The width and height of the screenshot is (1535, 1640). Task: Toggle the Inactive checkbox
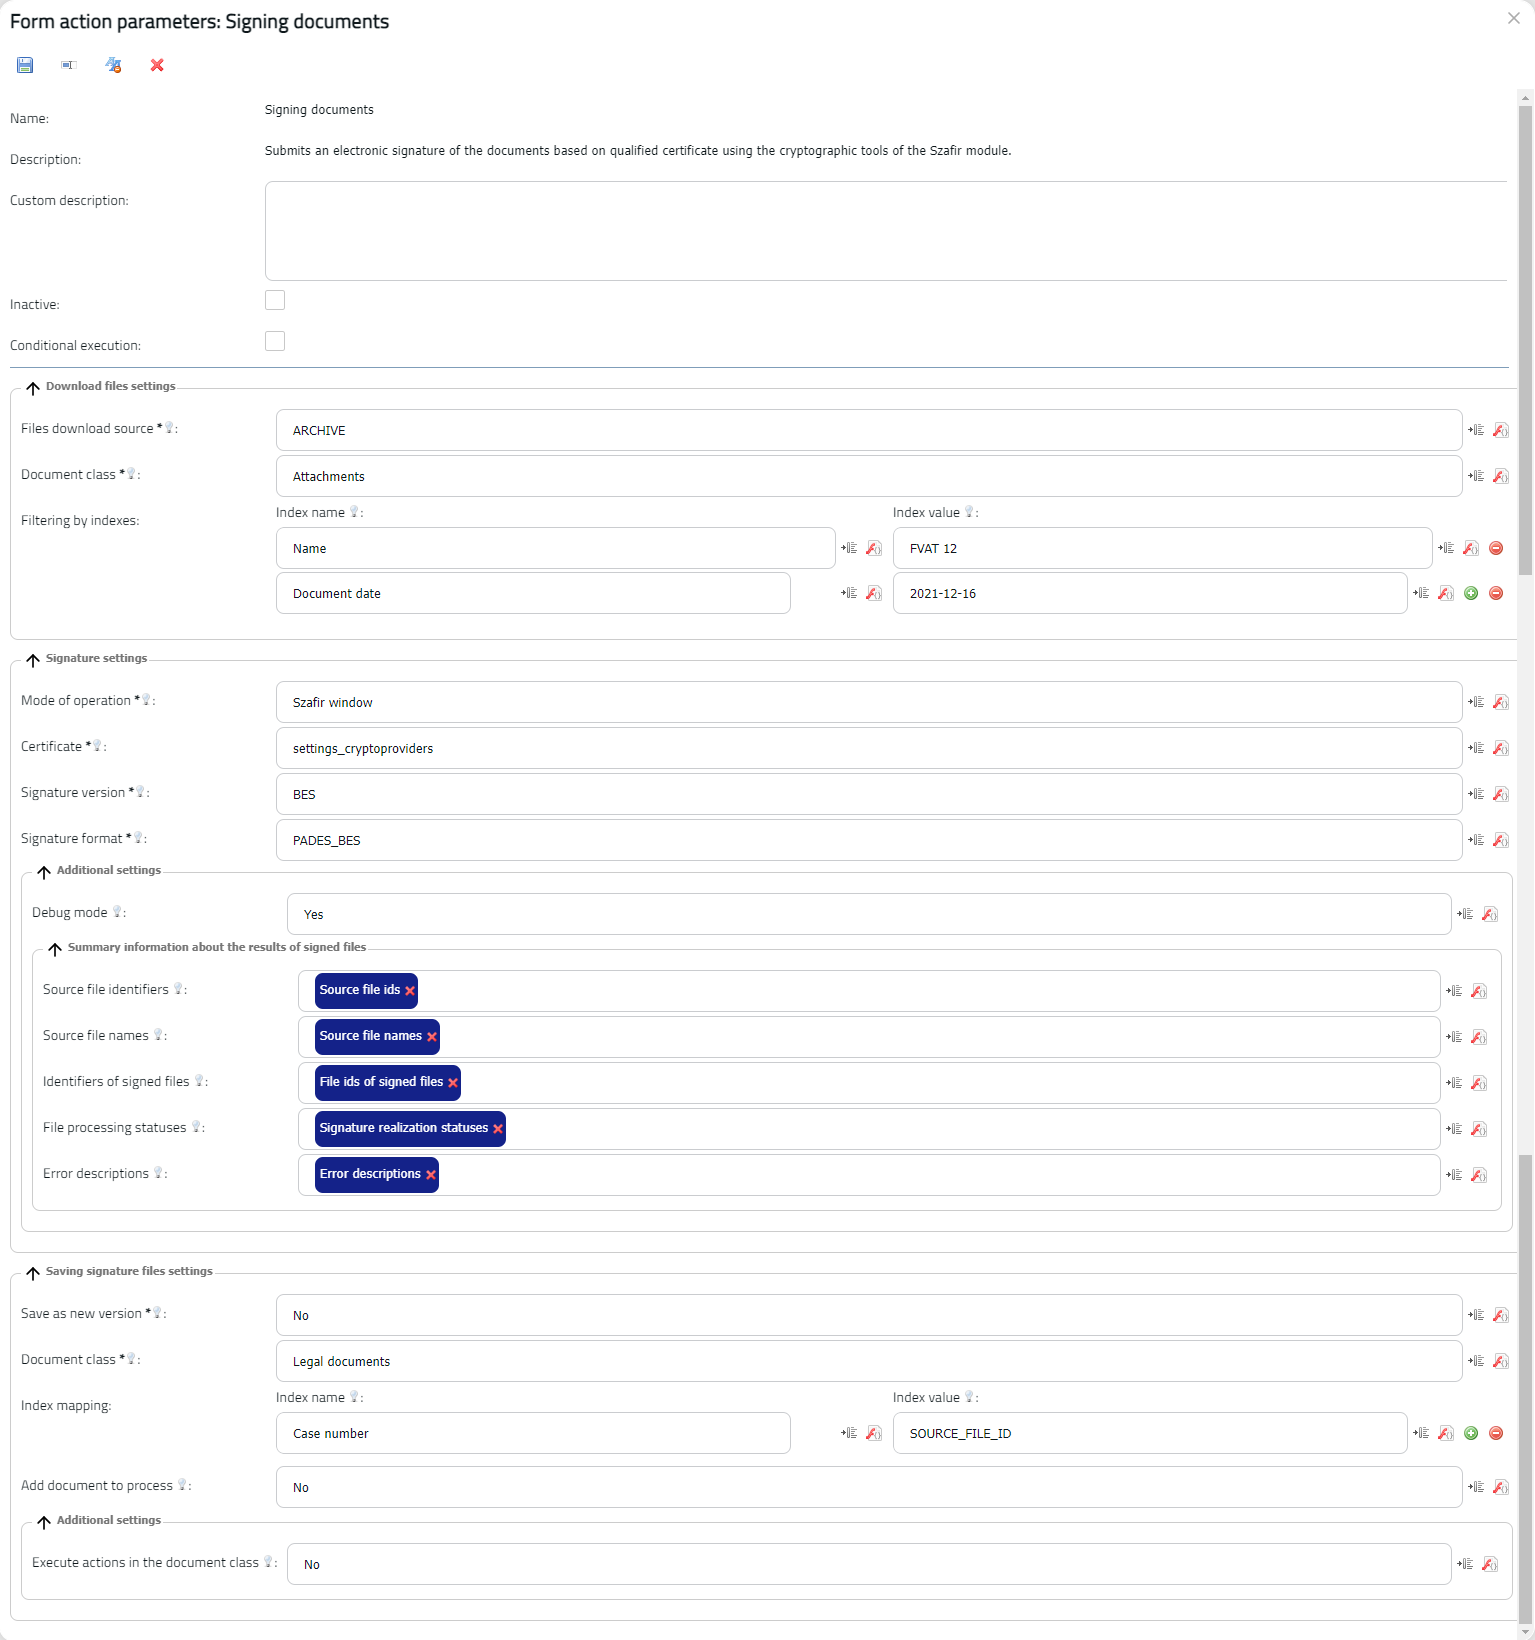click(x=275, y=300)
